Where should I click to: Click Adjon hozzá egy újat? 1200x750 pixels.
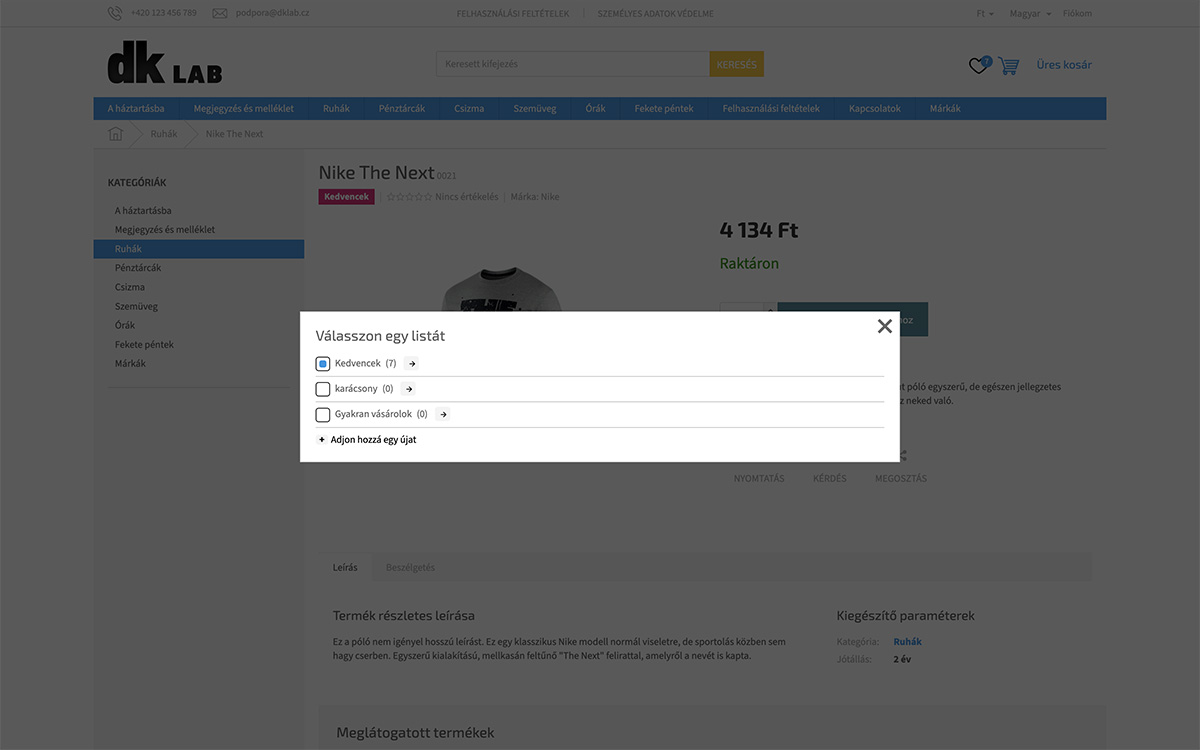pos(367,440)
